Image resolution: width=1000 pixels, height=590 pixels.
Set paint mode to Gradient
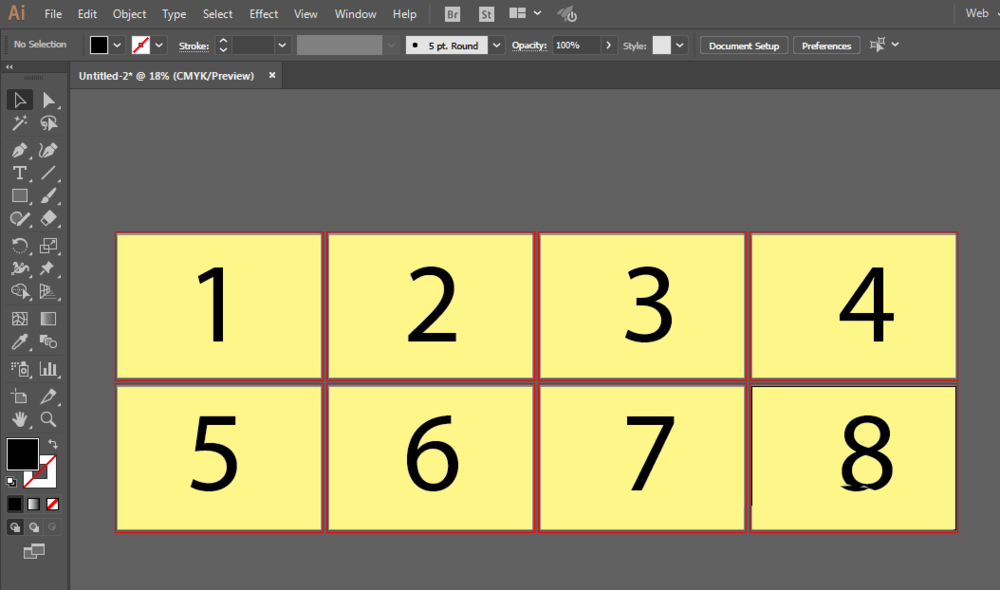coord(34,504)
